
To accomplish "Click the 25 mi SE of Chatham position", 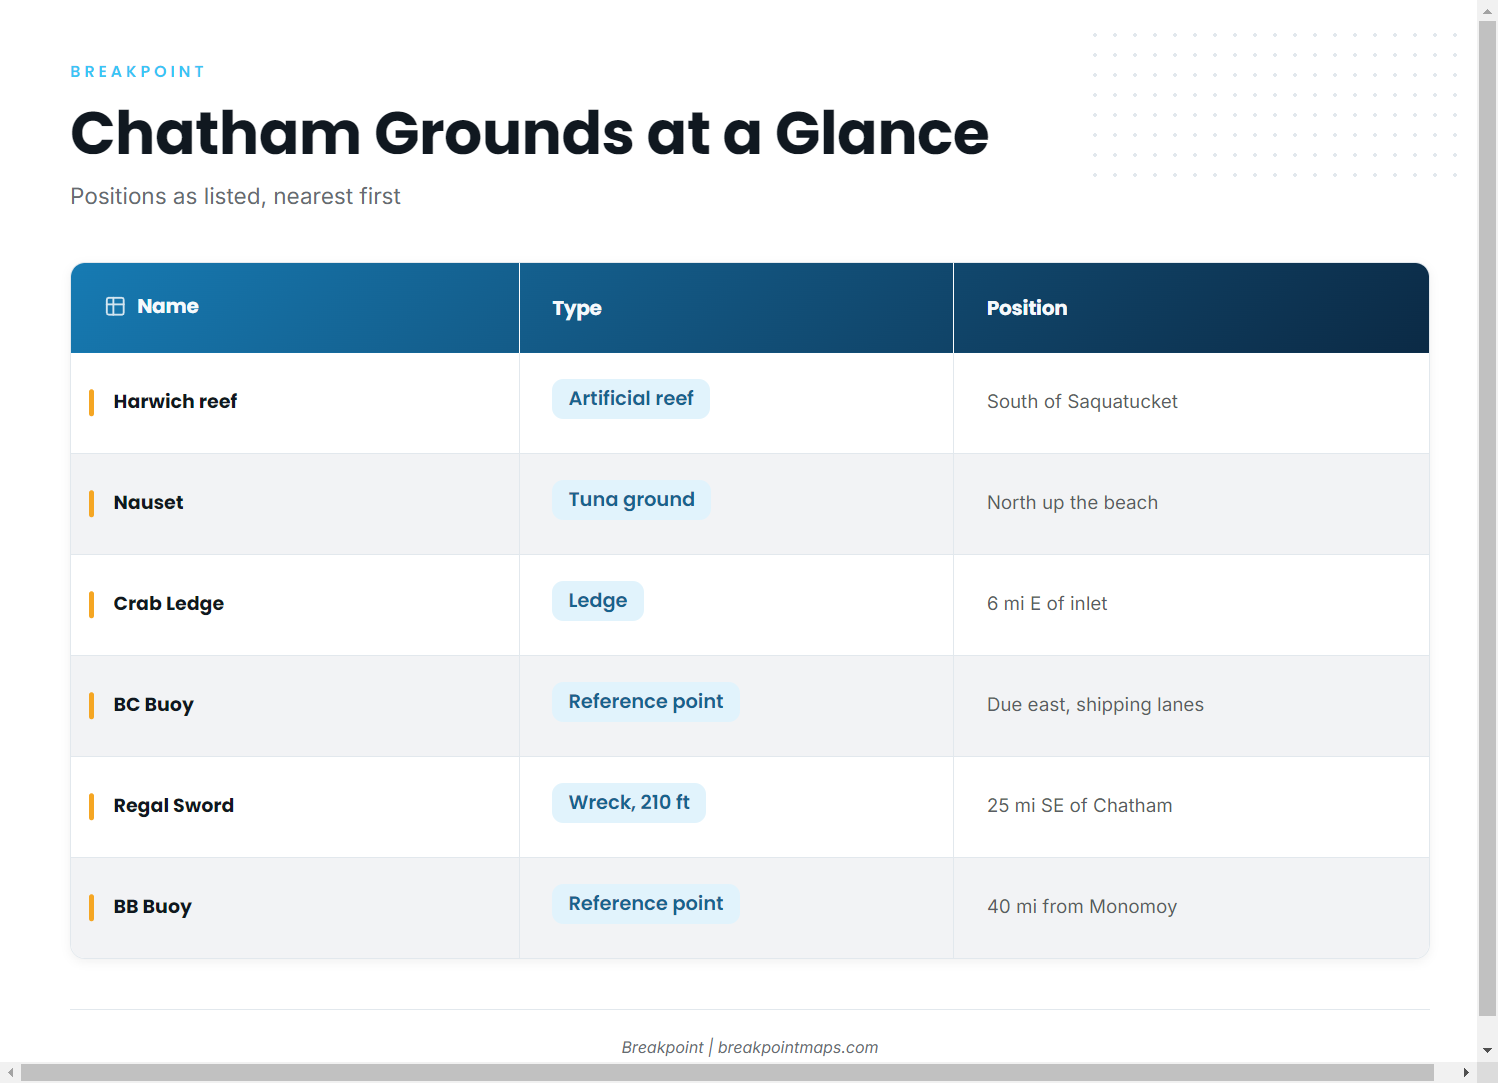I will click(1079, 806).
